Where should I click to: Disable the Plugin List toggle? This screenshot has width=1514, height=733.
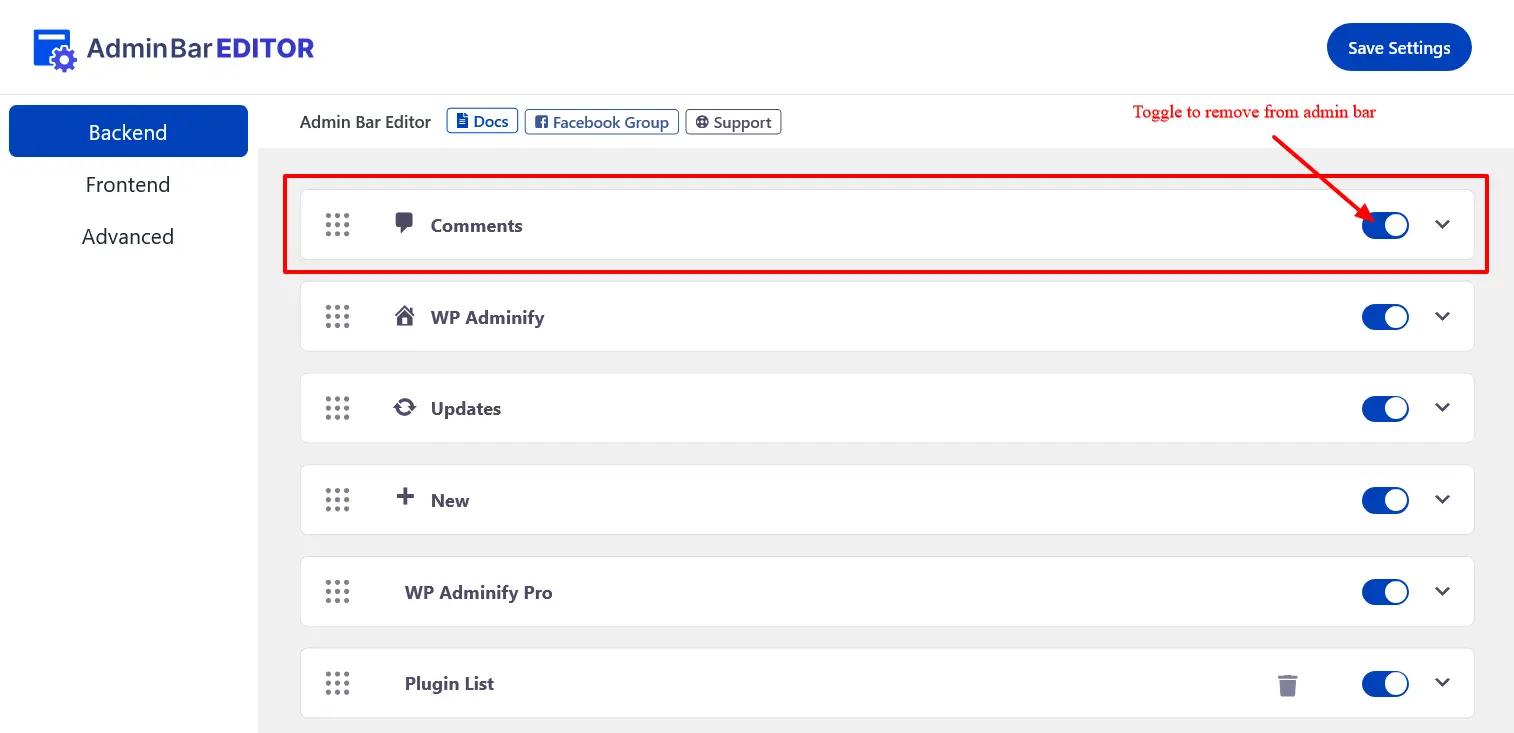tap(1385, 684)
